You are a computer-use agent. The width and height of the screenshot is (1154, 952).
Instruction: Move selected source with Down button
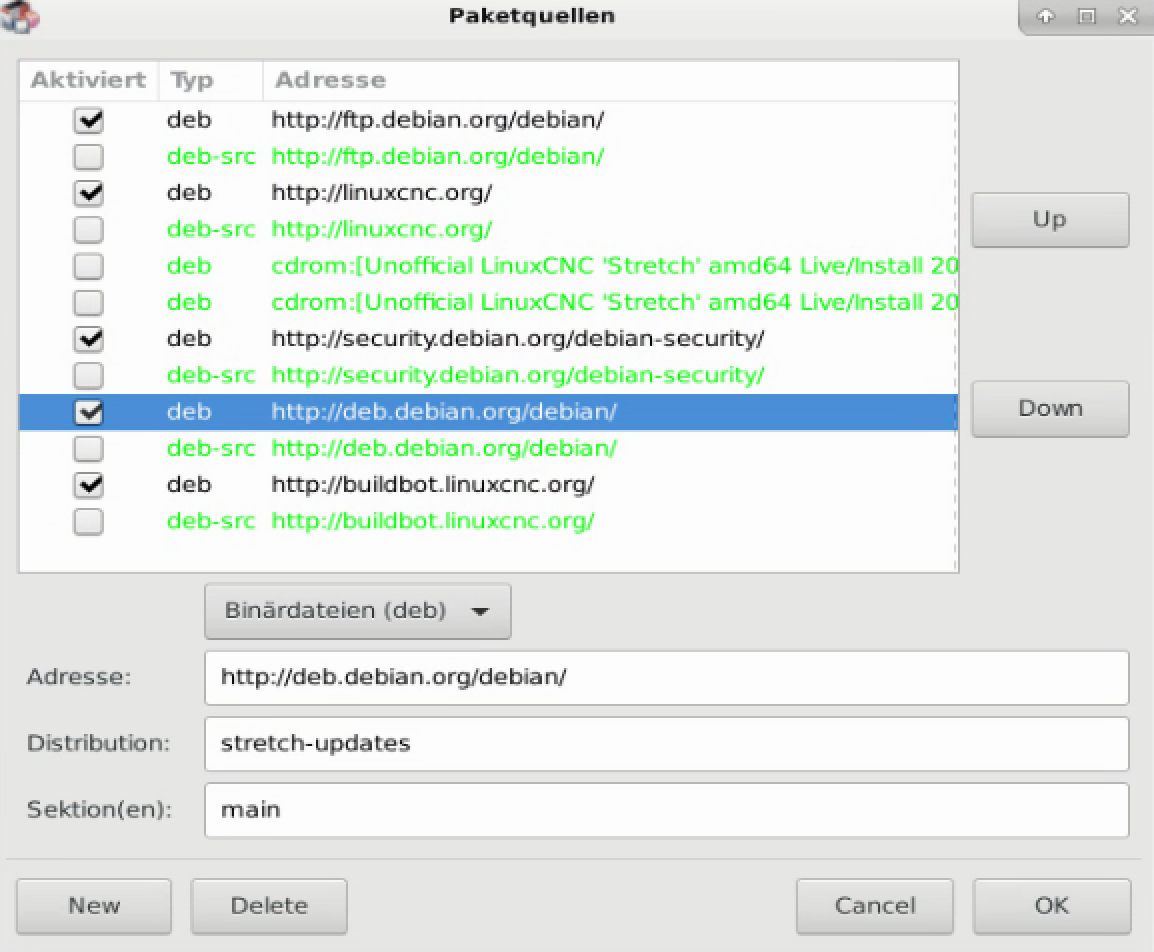[x=1050, y=408]
